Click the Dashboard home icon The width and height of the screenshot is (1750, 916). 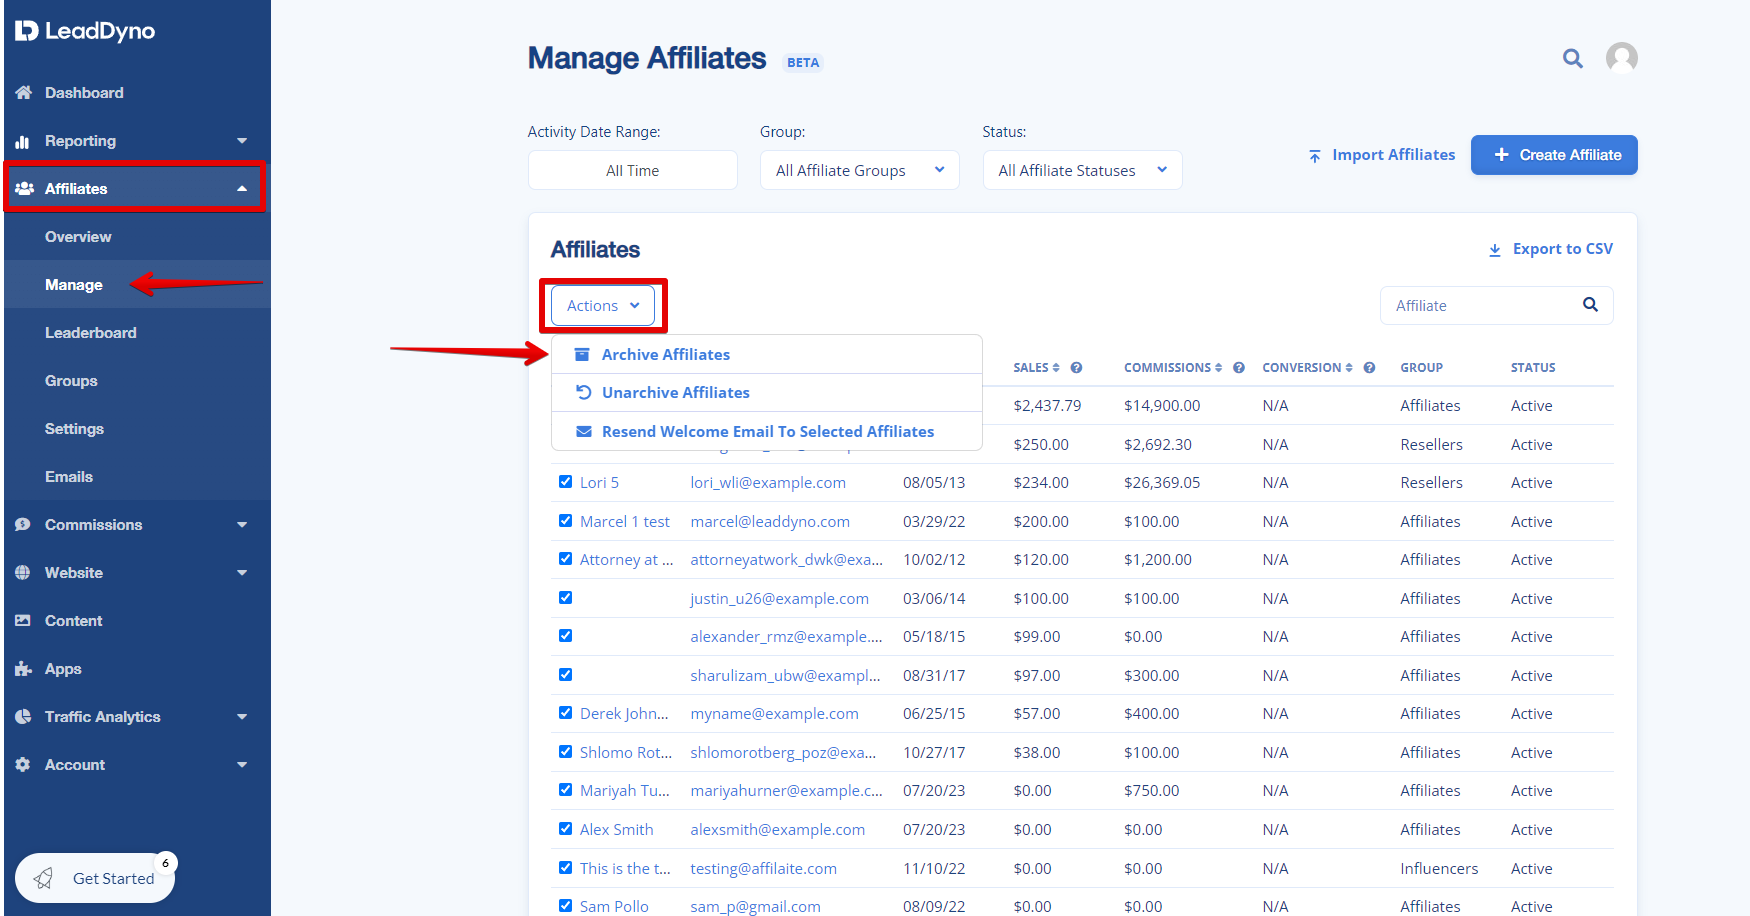coord(24,93)
